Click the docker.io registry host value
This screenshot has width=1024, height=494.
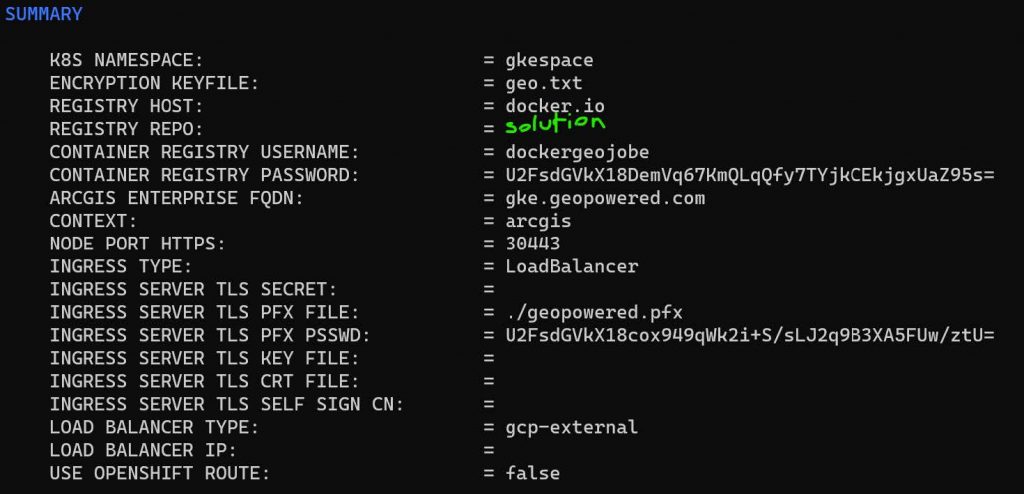coord(555,106)
